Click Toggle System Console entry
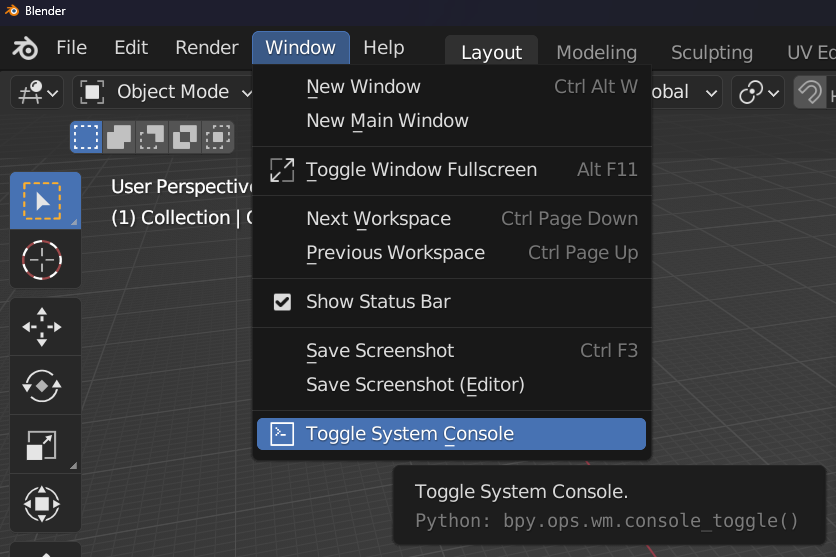The width and height of the screenshot is (836, 557). coord(452,434)
